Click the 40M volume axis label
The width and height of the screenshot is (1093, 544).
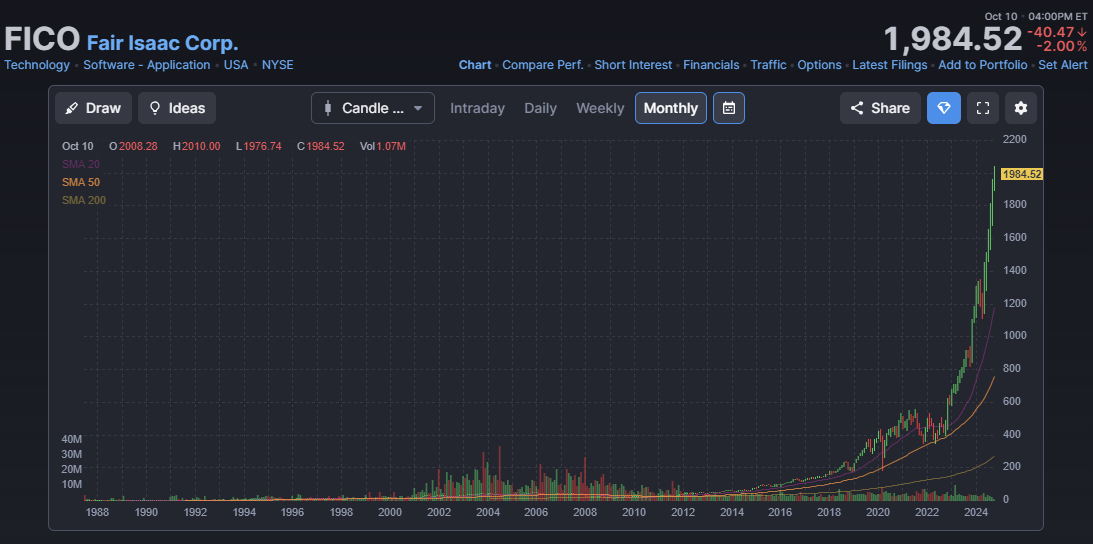[x=72, y=439]
